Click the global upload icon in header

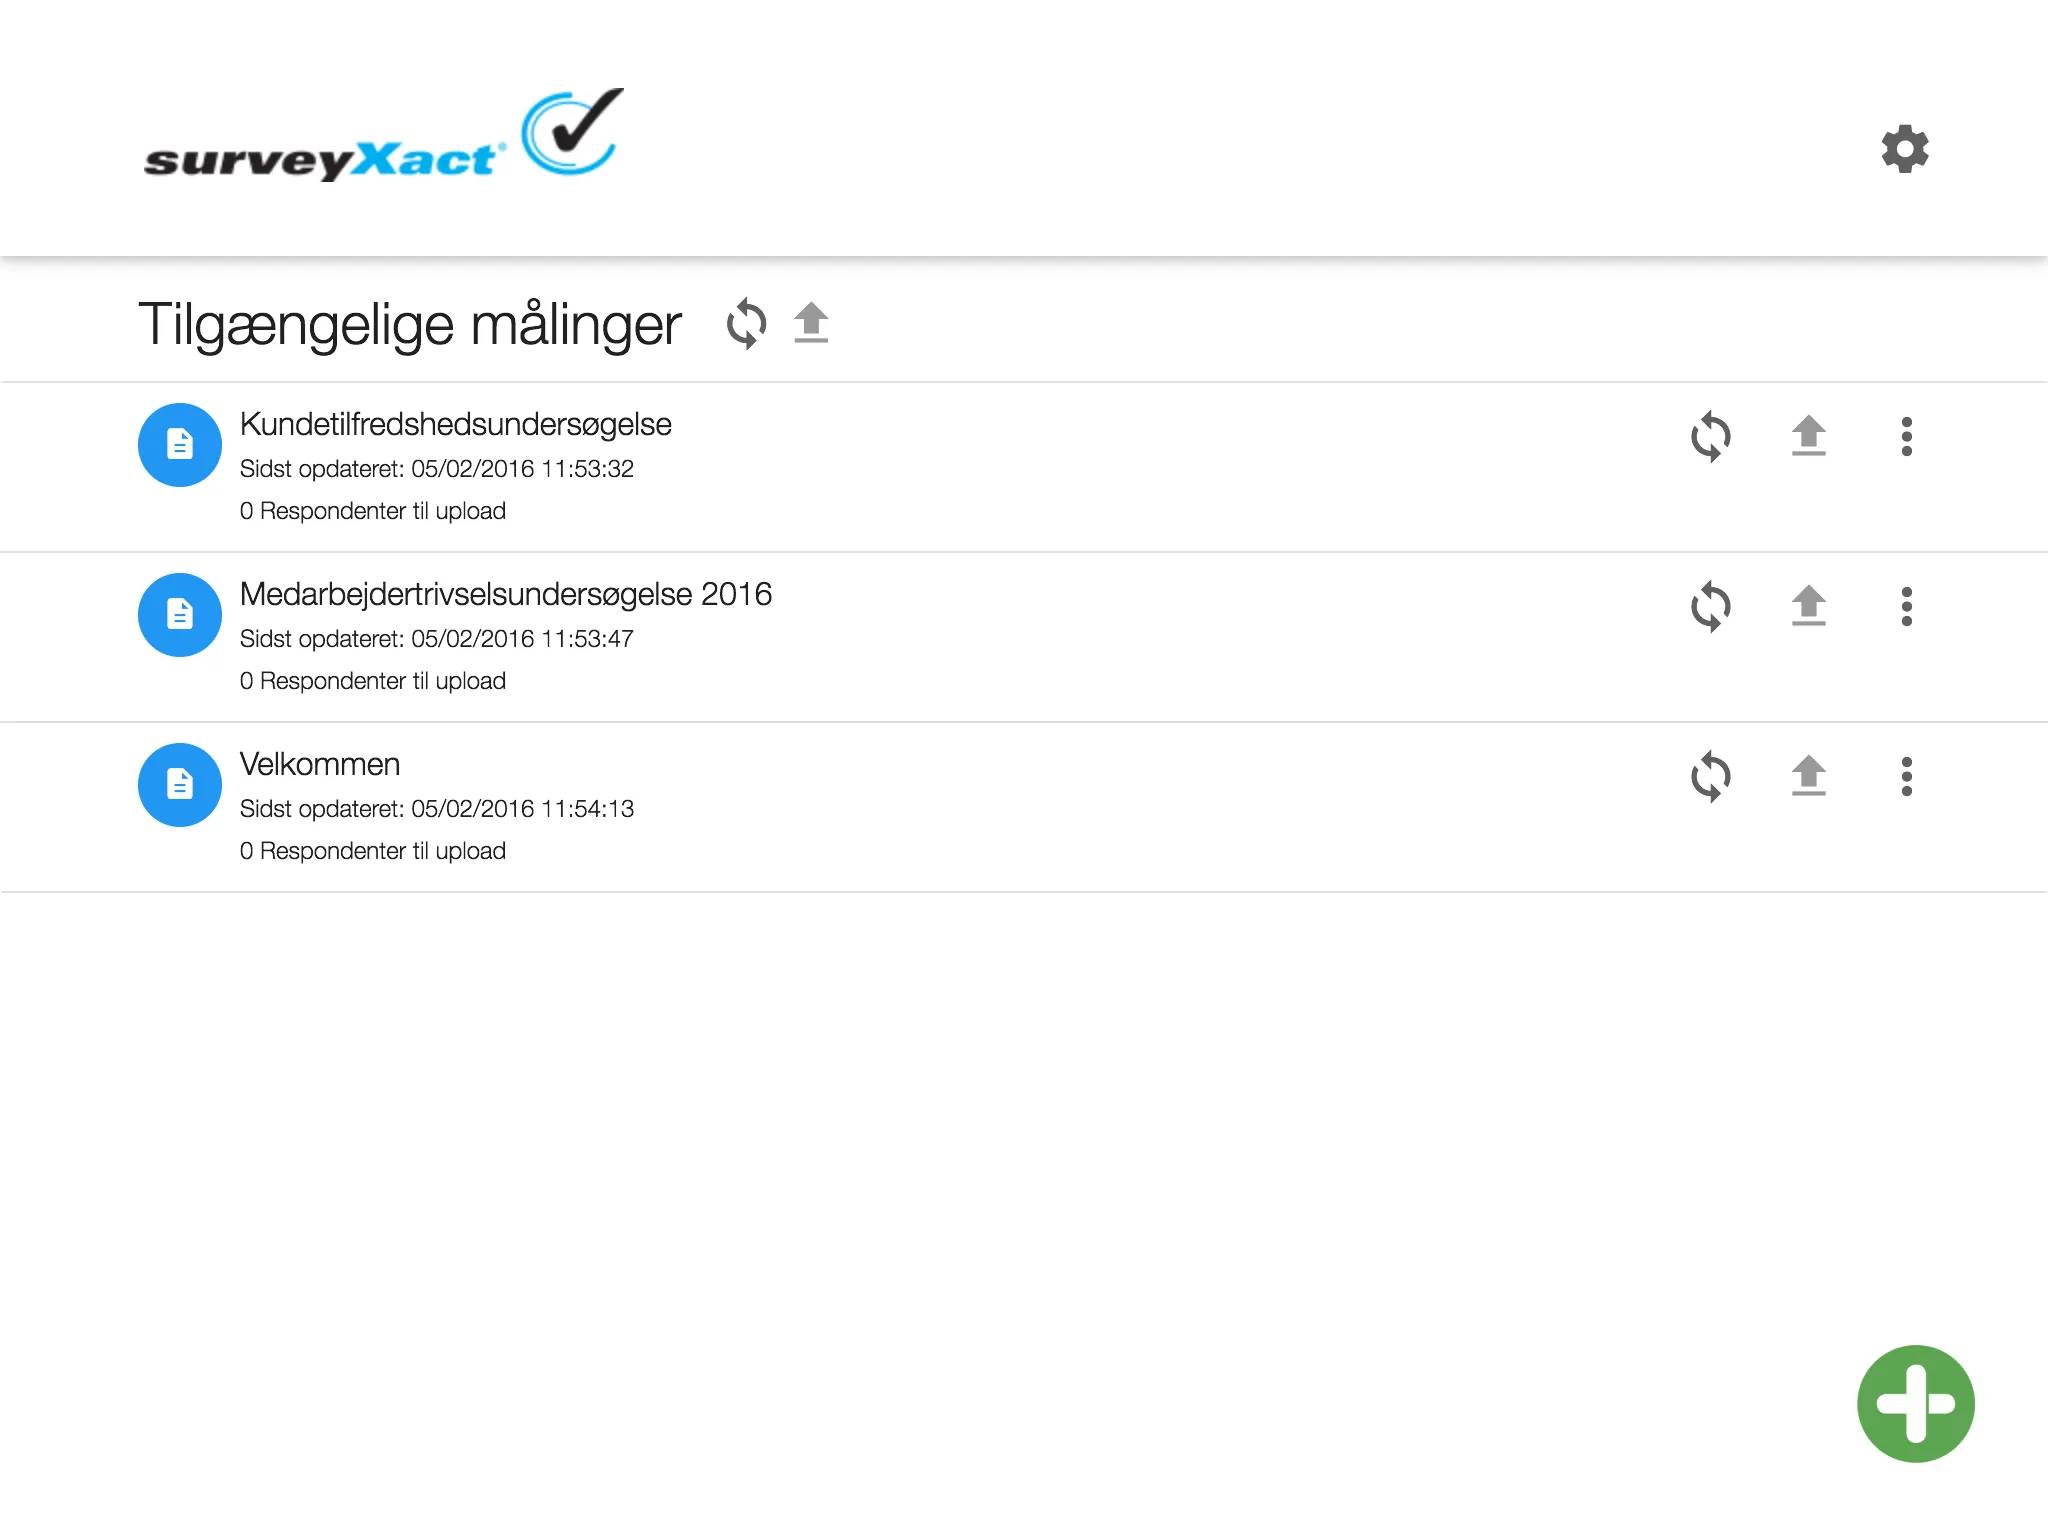click(x=811, y=319)
